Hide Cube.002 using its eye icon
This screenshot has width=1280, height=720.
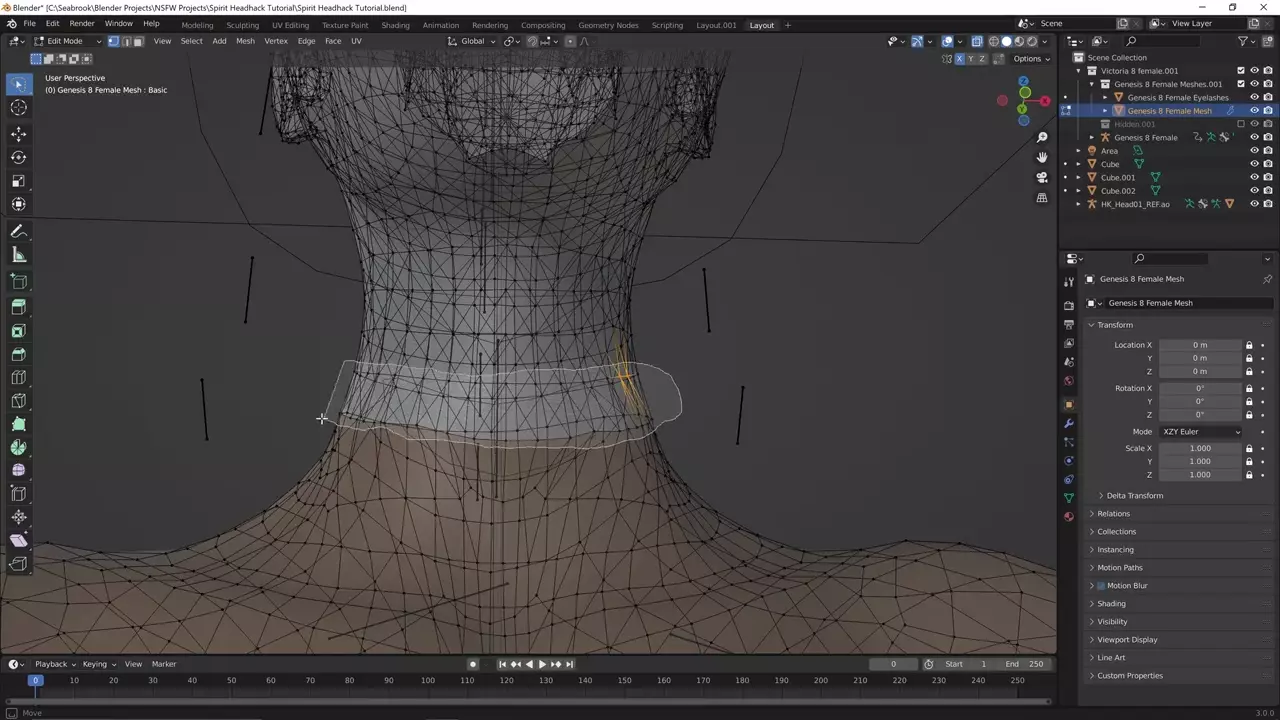click(x=1254, y=190)
